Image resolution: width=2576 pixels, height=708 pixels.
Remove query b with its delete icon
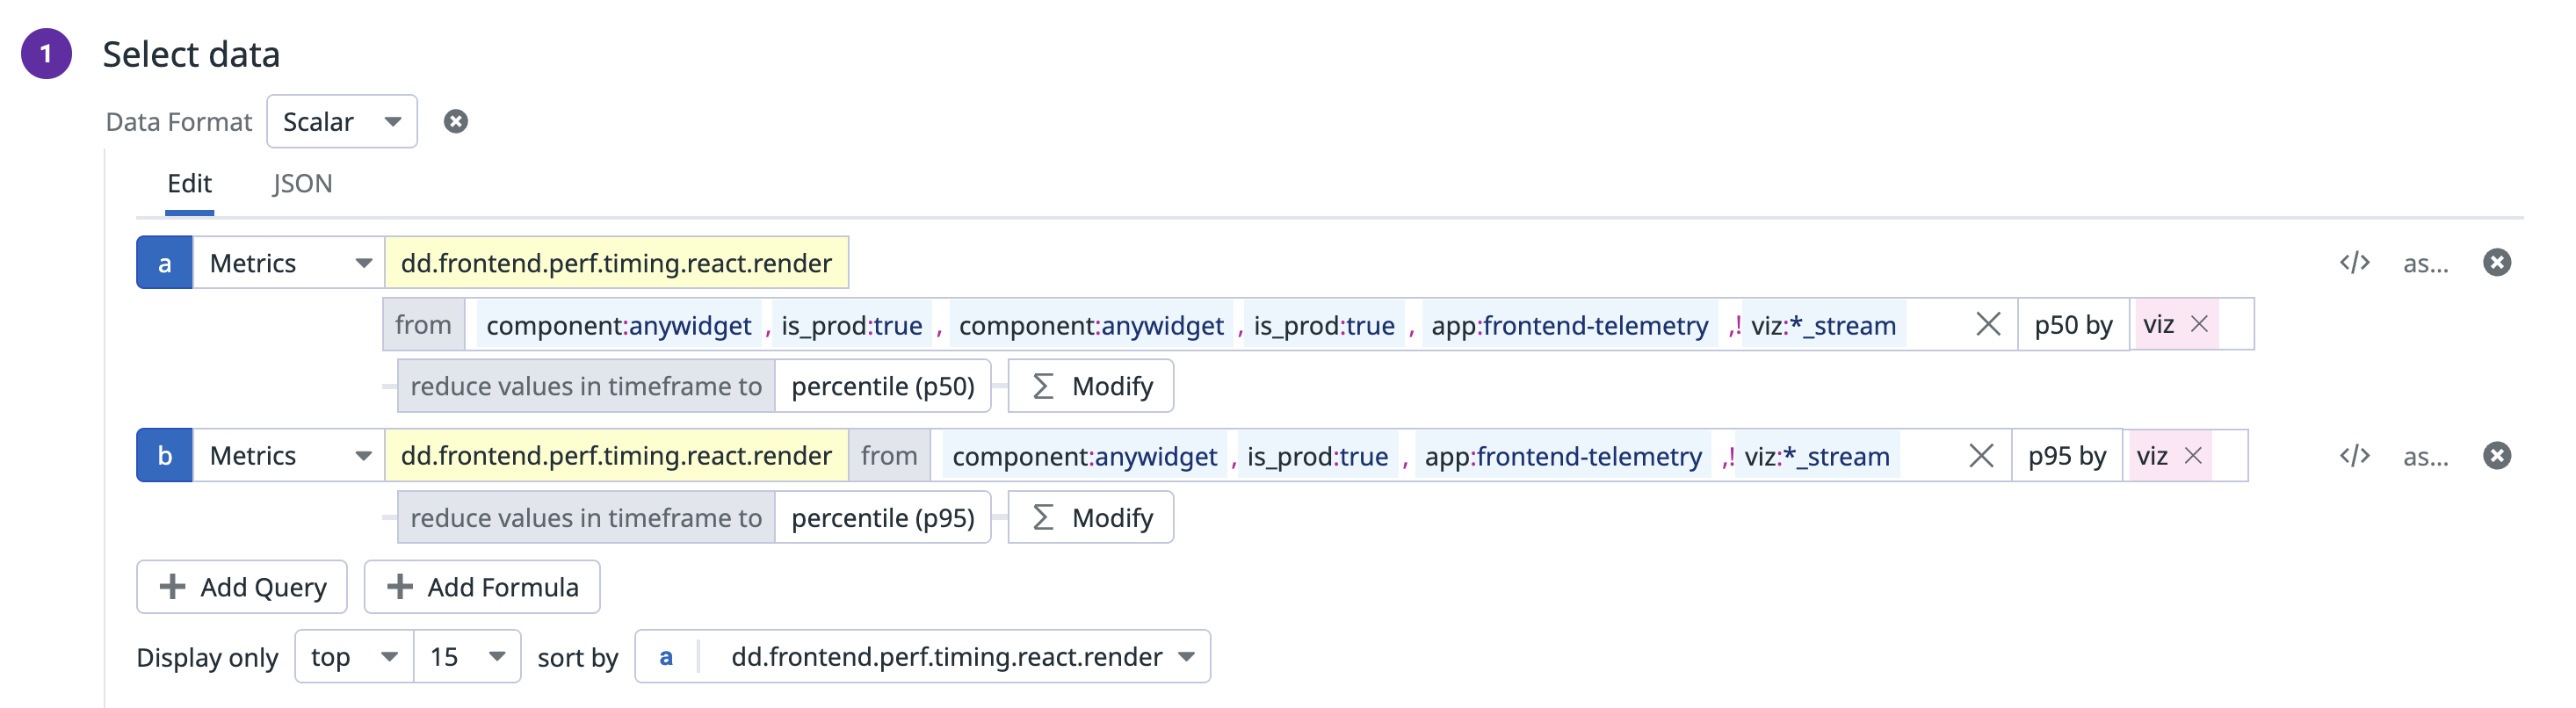point(2496,456)
